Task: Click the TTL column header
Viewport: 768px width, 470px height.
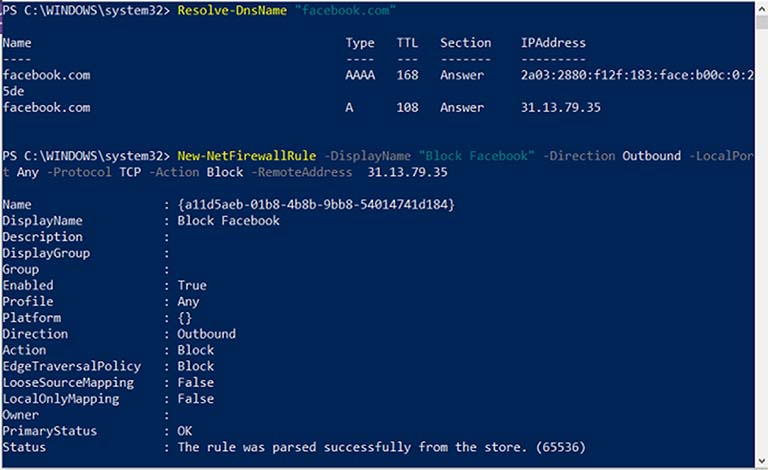Action: 407,43
